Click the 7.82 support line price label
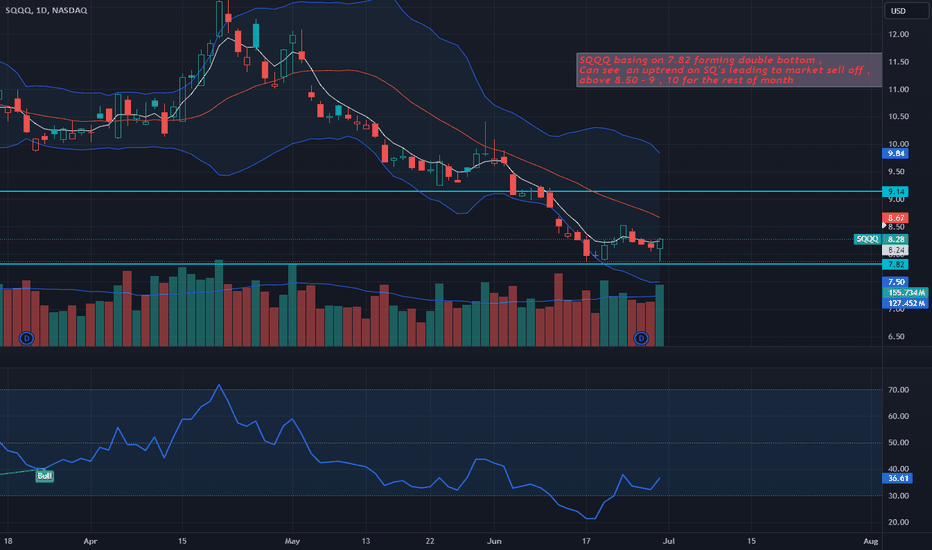 (x=896, y=264)
